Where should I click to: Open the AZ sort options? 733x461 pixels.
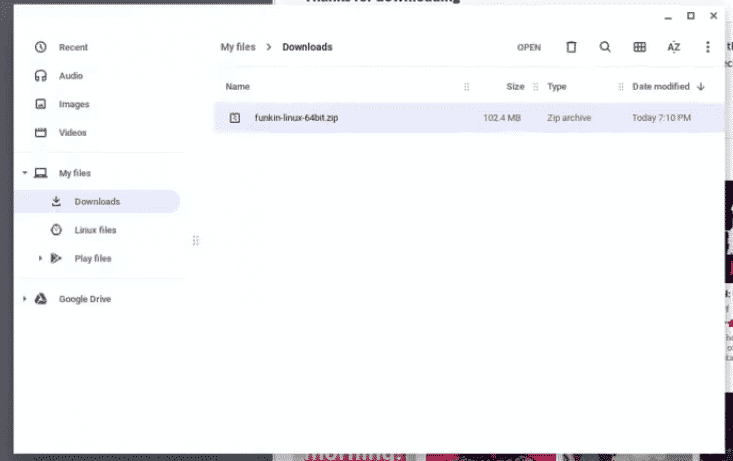coord(673,47)
